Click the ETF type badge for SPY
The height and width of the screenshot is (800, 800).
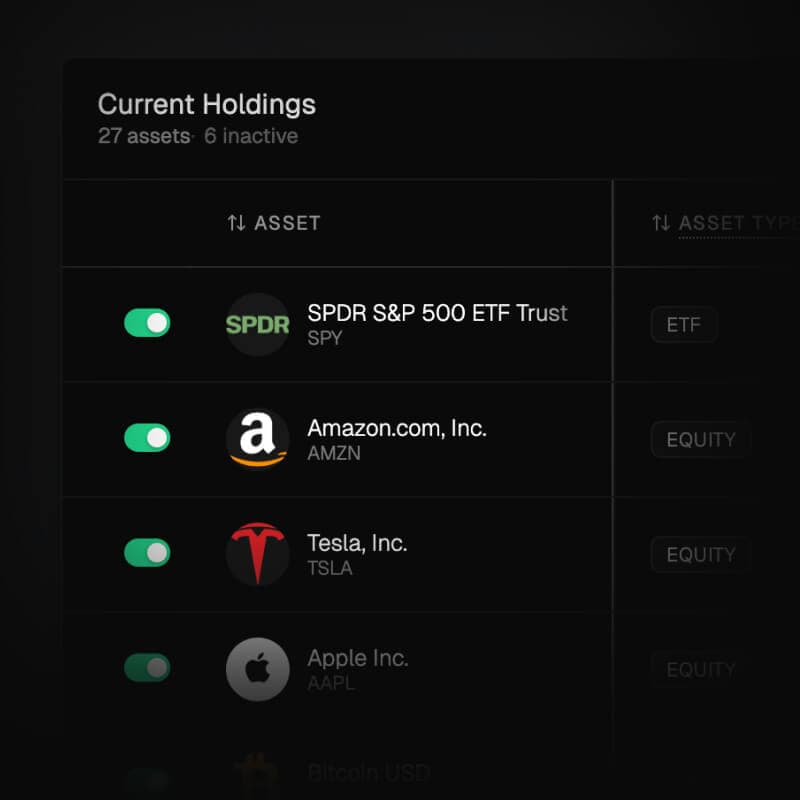pos(684,325)
